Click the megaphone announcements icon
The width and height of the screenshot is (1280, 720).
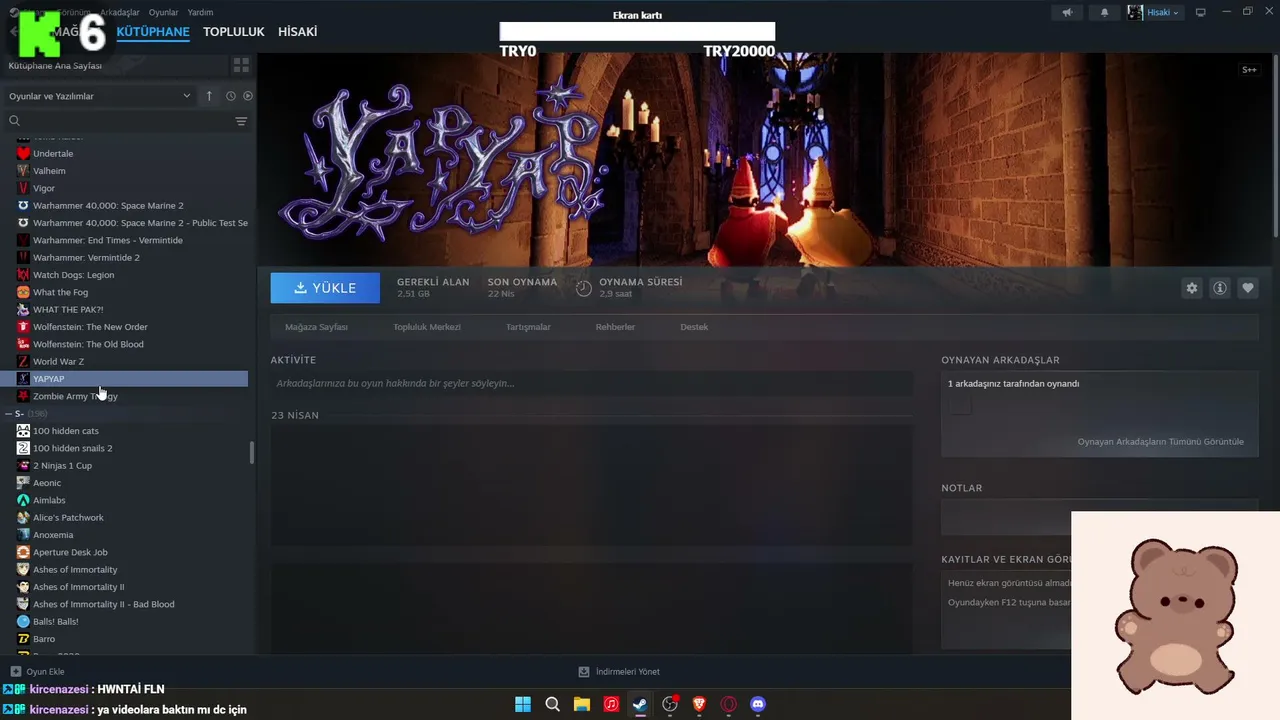point(1068,12)
